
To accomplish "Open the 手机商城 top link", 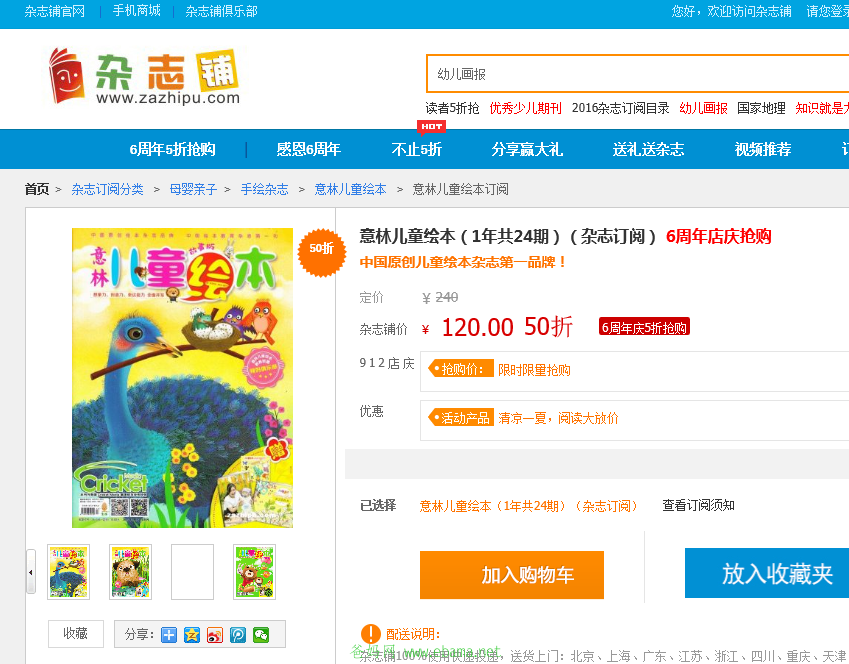I will (x=136, y=11).
